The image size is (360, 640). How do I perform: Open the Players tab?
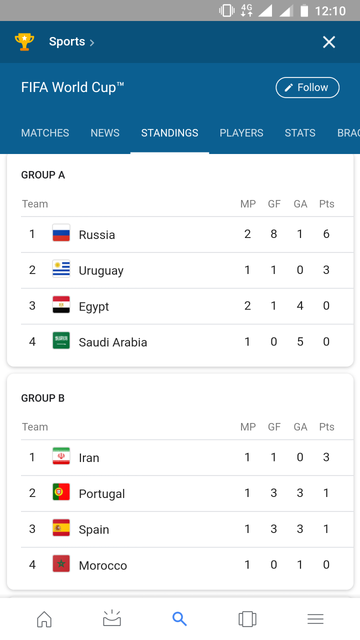241,133
